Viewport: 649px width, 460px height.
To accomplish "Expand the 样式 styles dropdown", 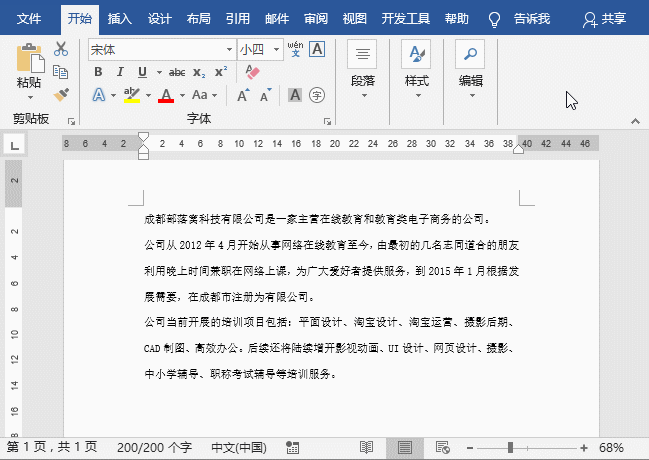I will click(416, 96).
